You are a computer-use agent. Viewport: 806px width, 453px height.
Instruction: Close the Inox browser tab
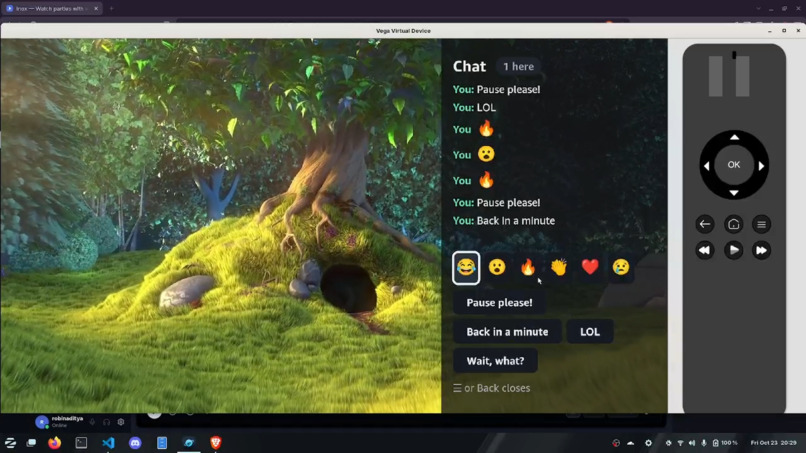click(x=96, y=8)
